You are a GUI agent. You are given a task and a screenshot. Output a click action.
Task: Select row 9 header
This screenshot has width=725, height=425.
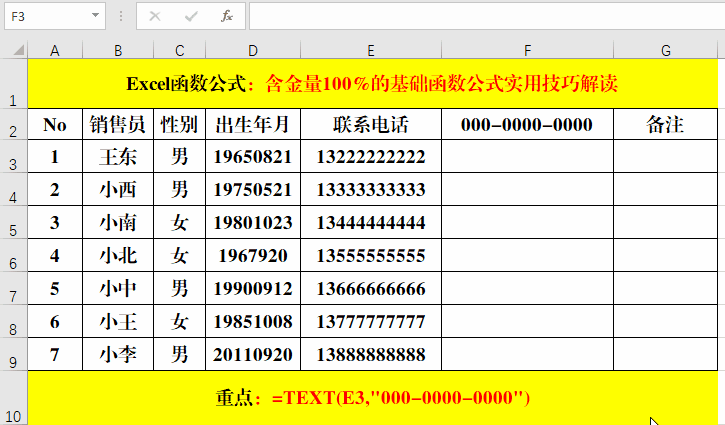[13, 354]
